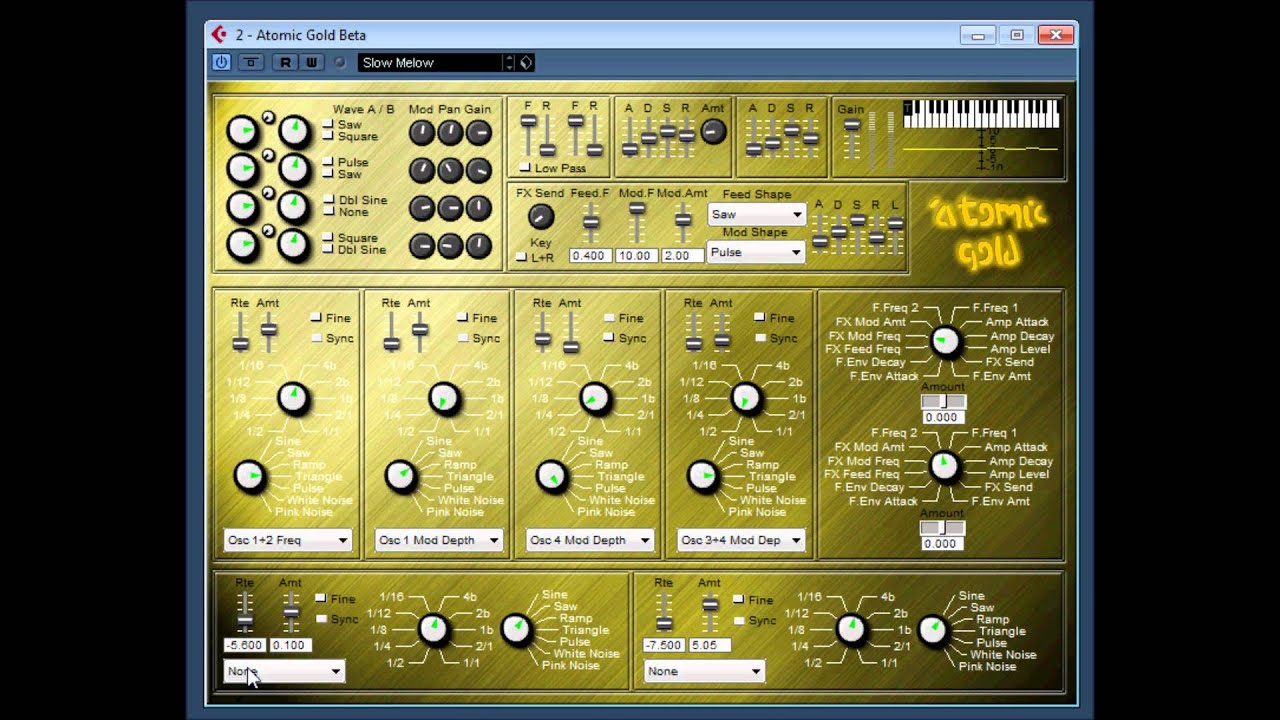Click the small round indicator beside the W button
1280x720 pixels.
tap(340, 62)
